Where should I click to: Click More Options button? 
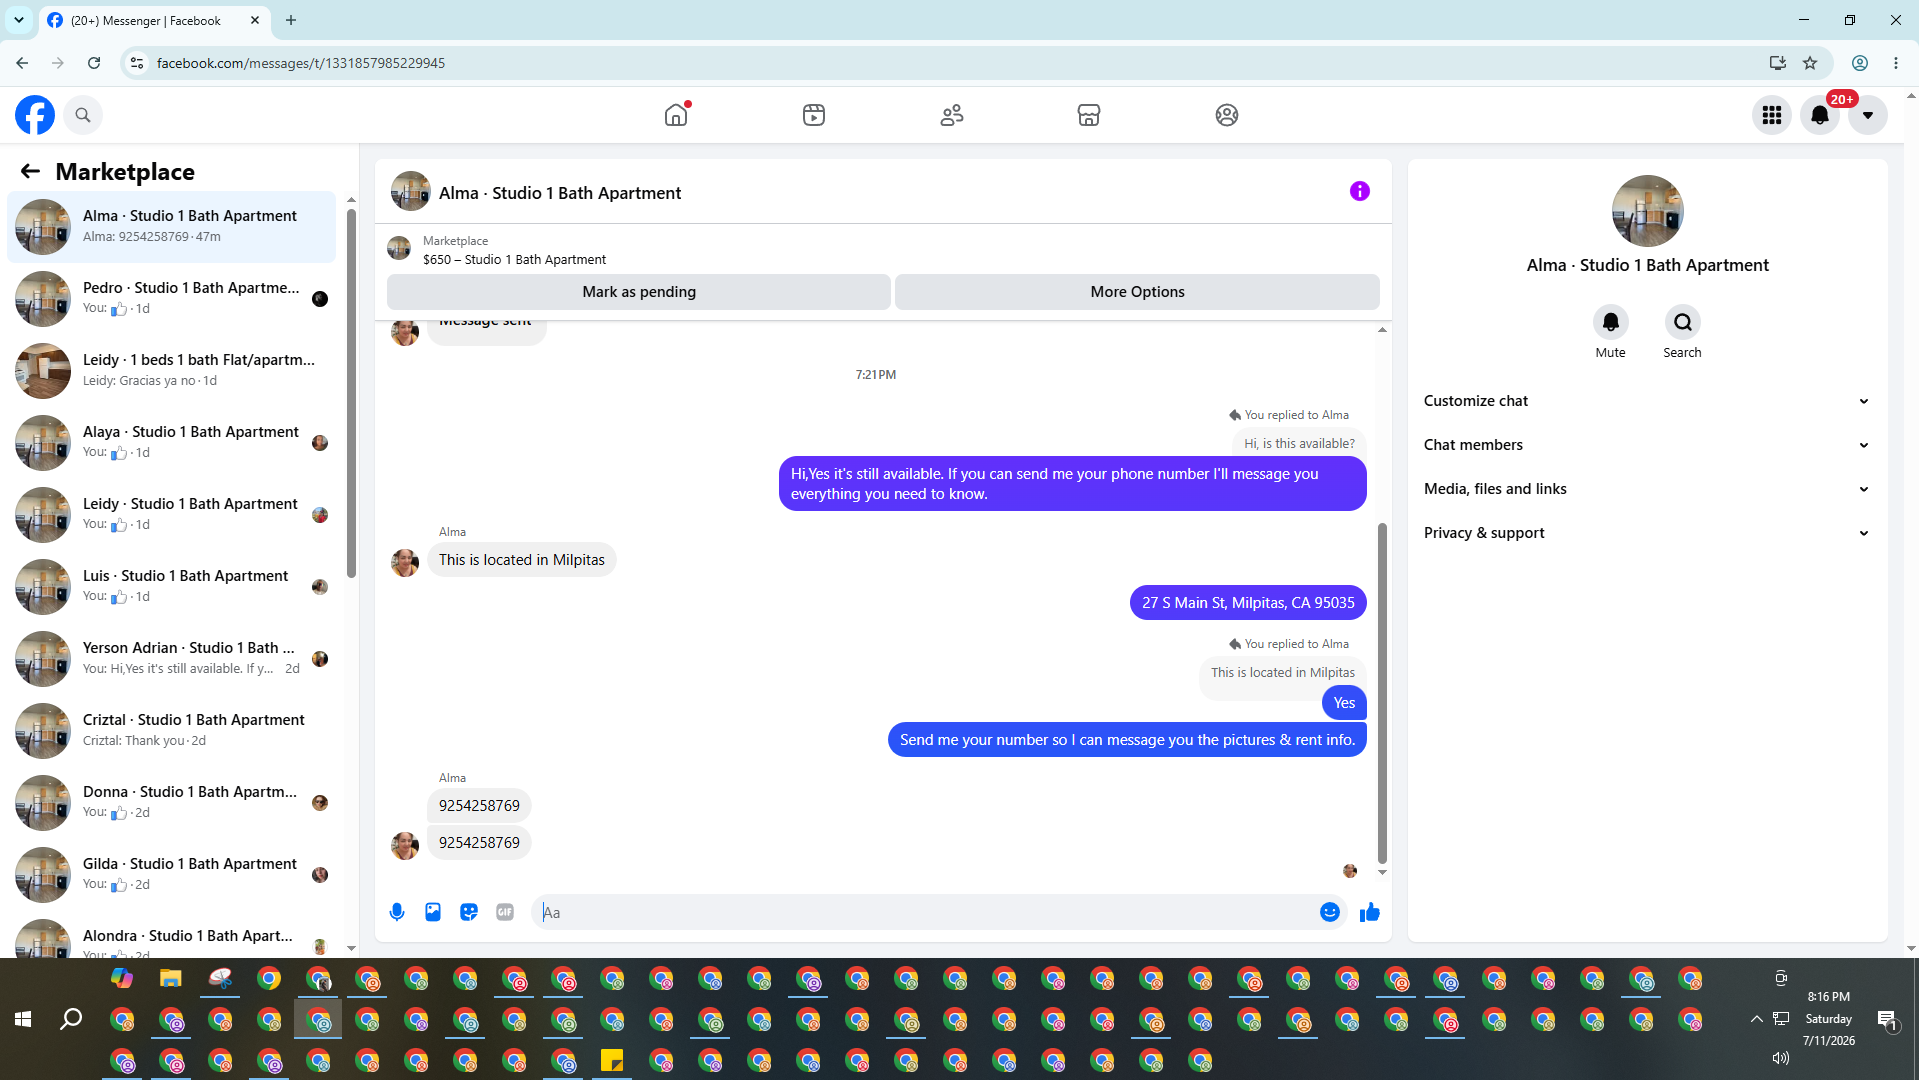[x=1137, y=292]
